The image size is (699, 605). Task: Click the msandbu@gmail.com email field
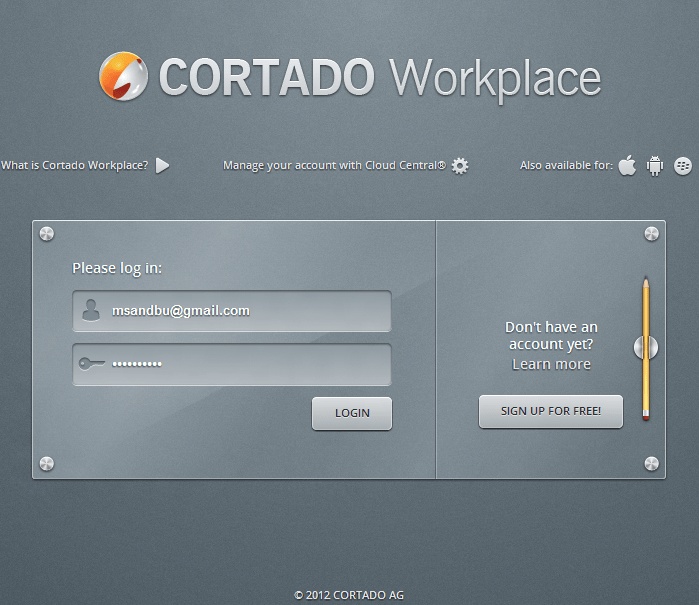(x=232, y=311)
